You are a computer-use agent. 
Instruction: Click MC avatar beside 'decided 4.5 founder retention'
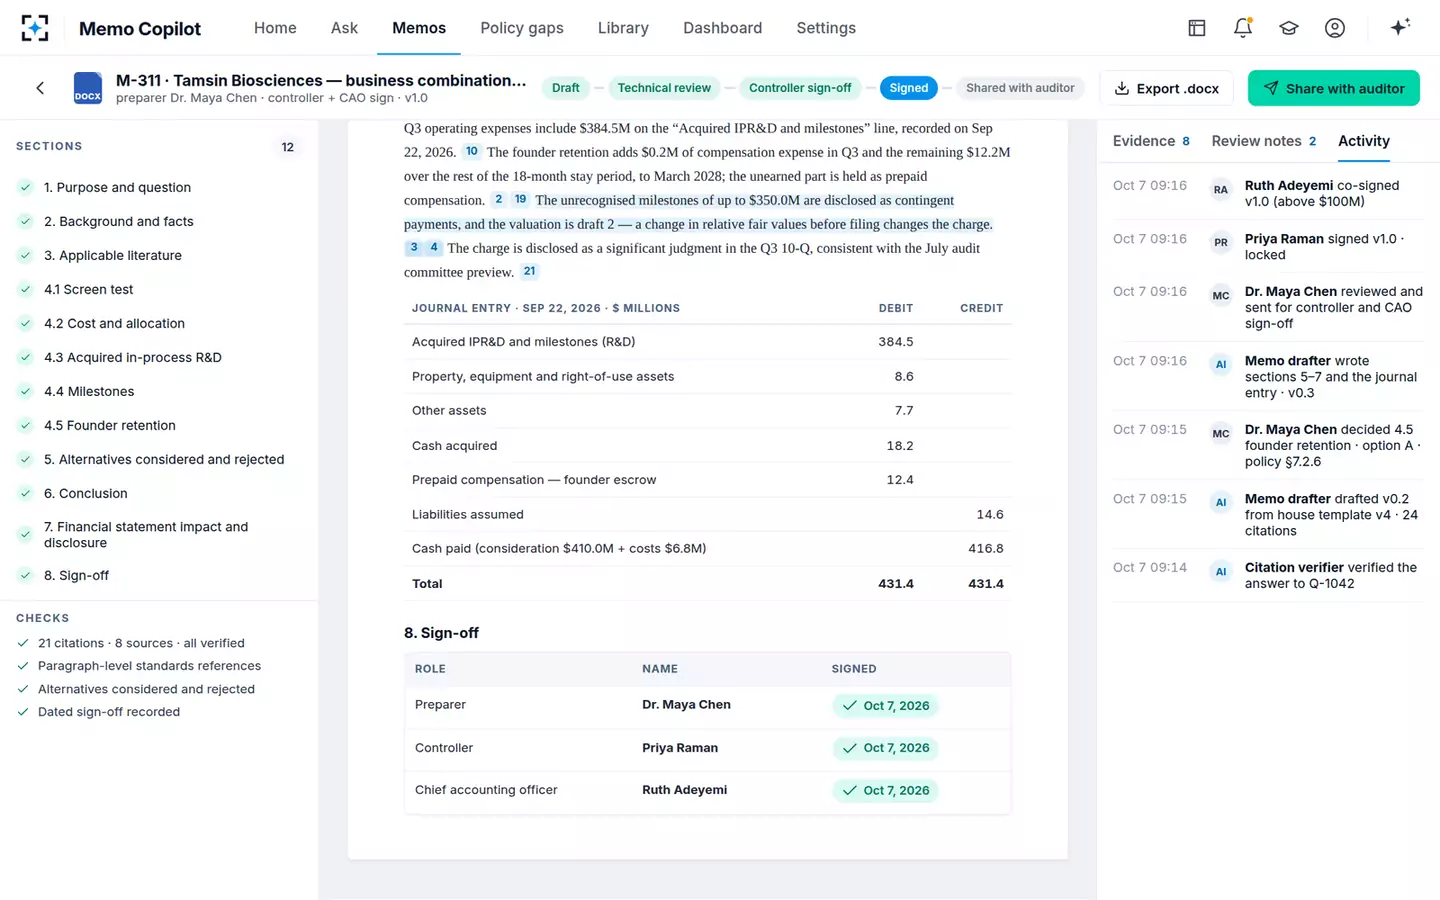pos(1221,434)
